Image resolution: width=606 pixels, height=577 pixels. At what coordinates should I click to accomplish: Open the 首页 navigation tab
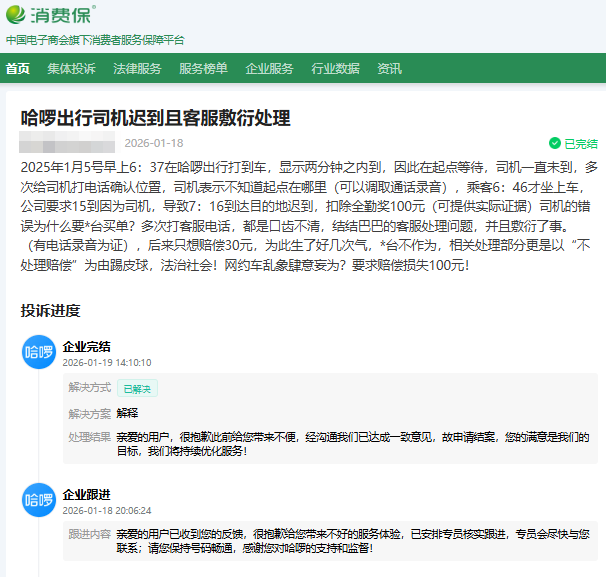18,69
